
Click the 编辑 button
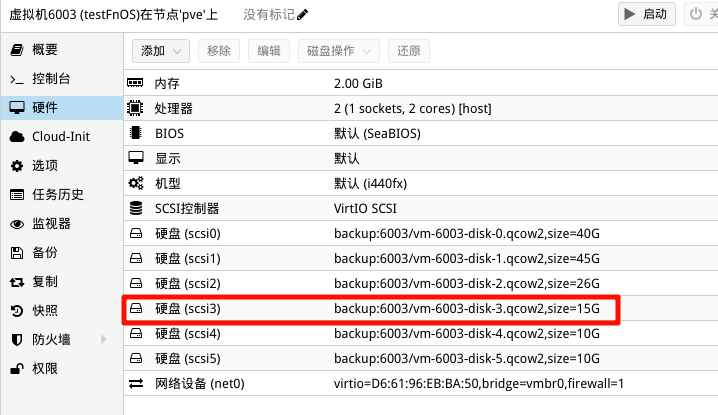coord(268,51)
